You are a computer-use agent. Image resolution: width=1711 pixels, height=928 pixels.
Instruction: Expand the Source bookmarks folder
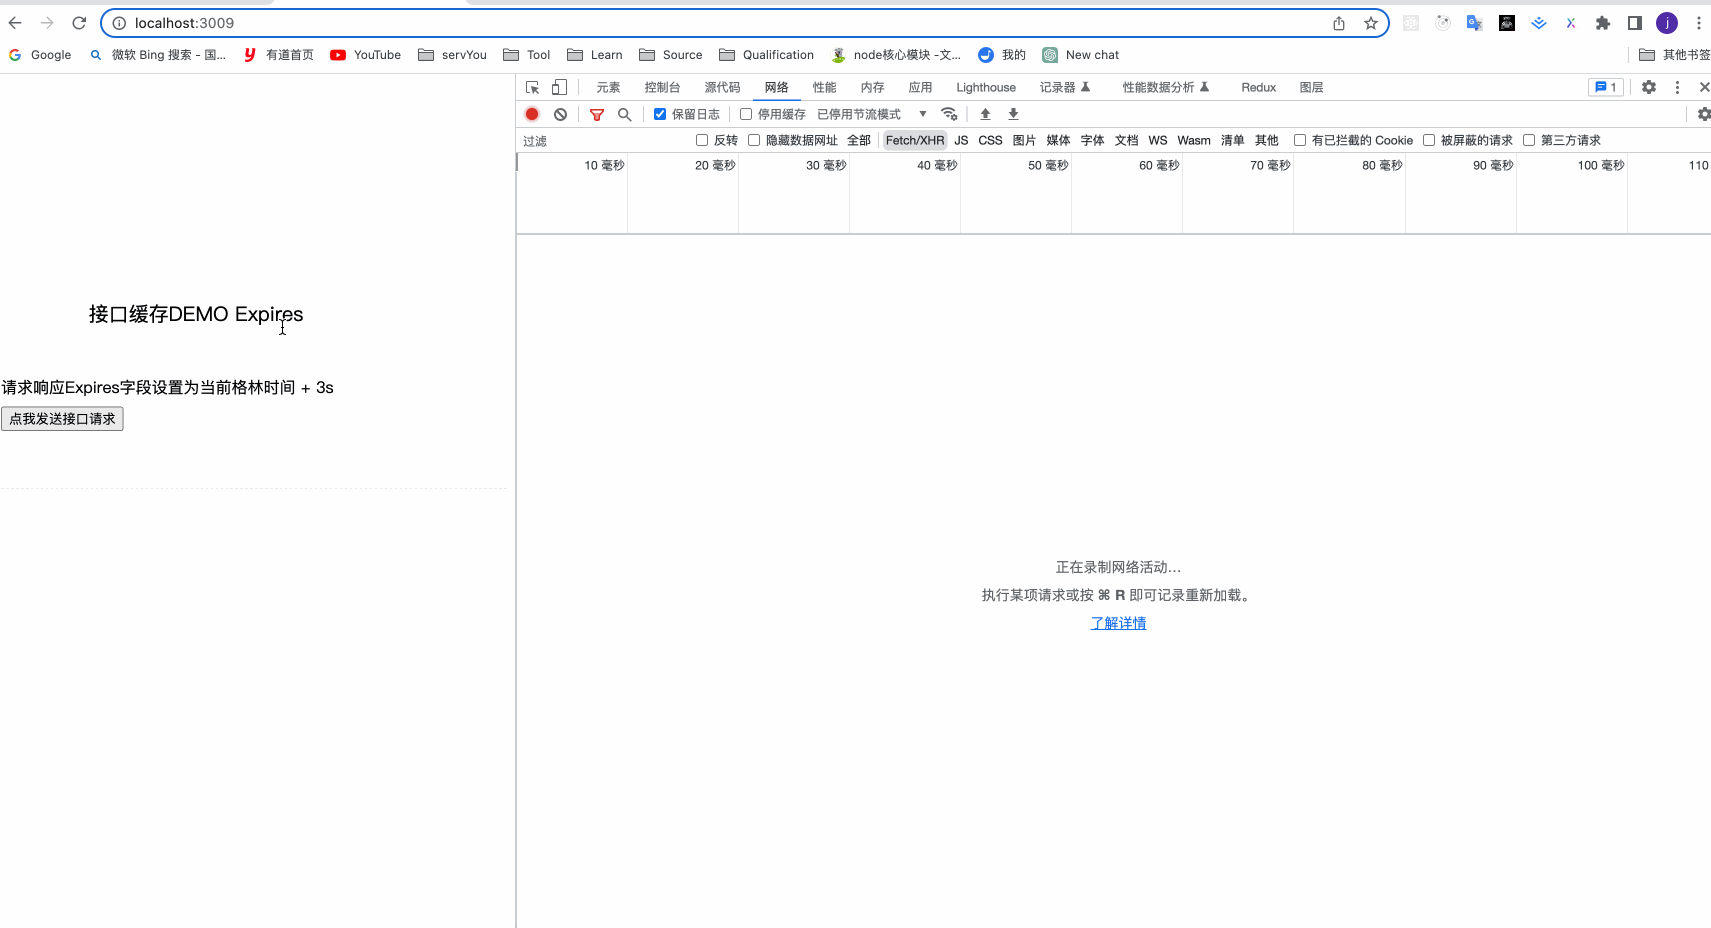point(671,55)
